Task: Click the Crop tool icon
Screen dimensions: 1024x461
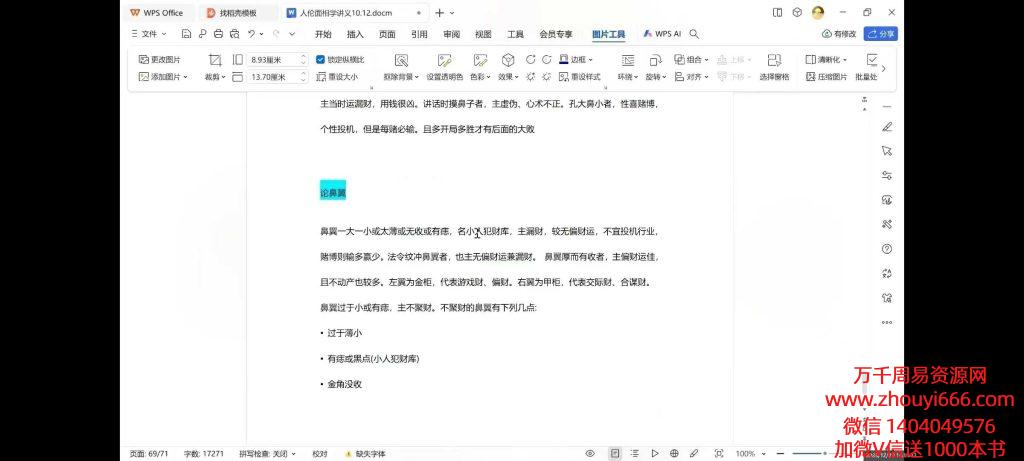Action: tap(215, 60)
